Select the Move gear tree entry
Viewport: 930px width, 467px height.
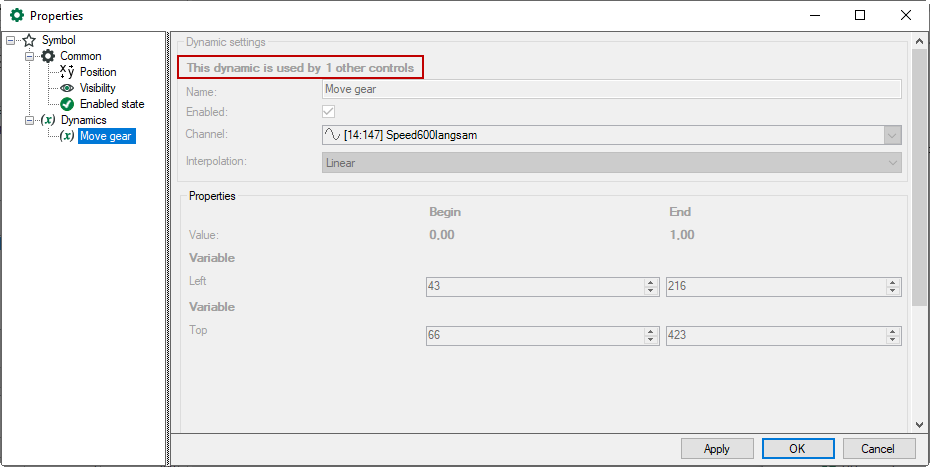tap(106, 136)
